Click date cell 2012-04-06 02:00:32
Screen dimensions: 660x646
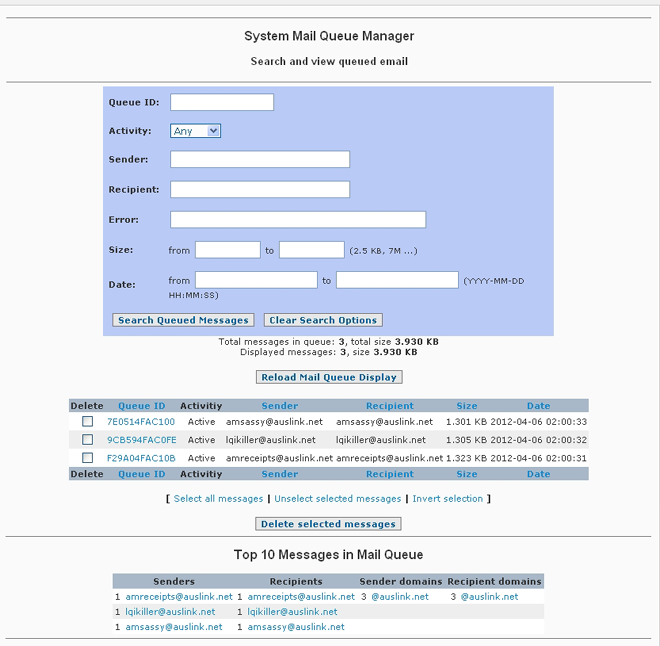[x=538, y=440]
